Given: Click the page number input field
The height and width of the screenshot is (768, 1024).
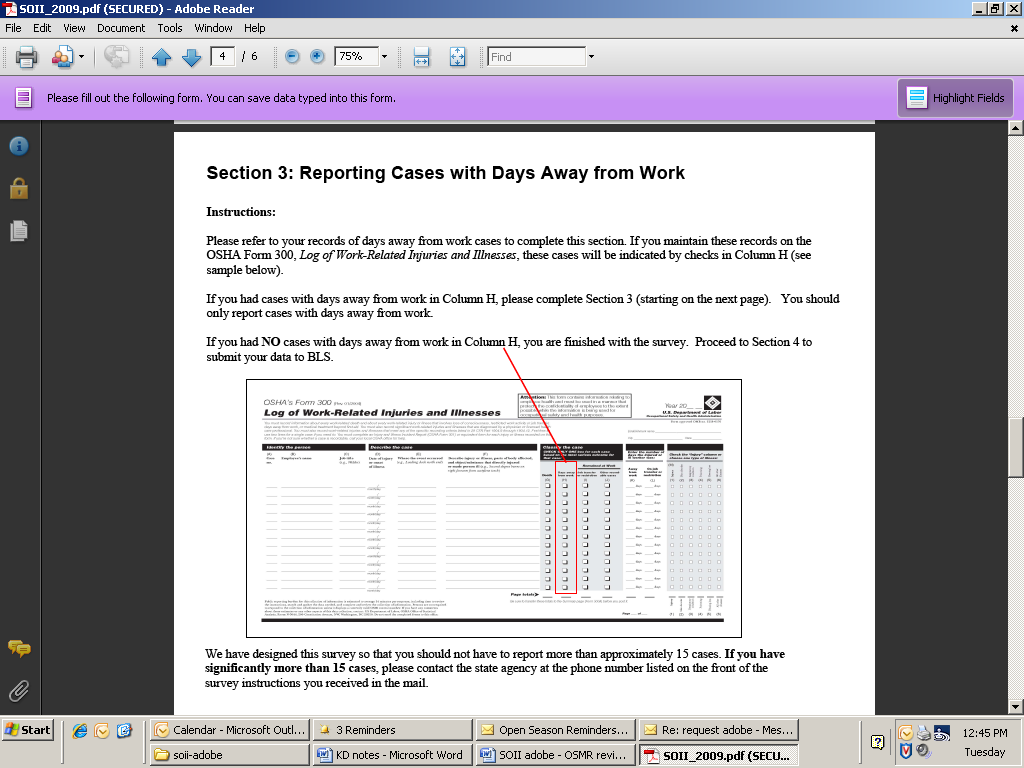Looking at the screenshot, I should click(223, 57).
